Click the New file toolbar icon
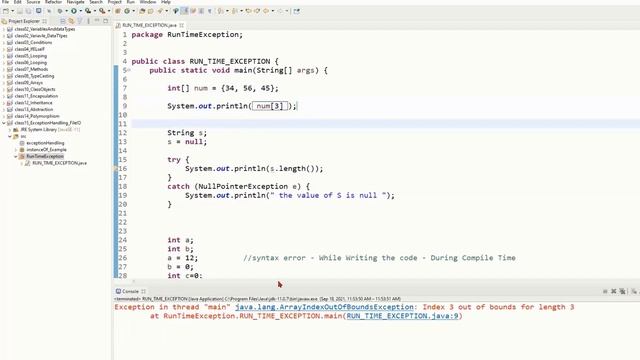Image resolution: width=640 pixels, height=360 pixels. 6,11
